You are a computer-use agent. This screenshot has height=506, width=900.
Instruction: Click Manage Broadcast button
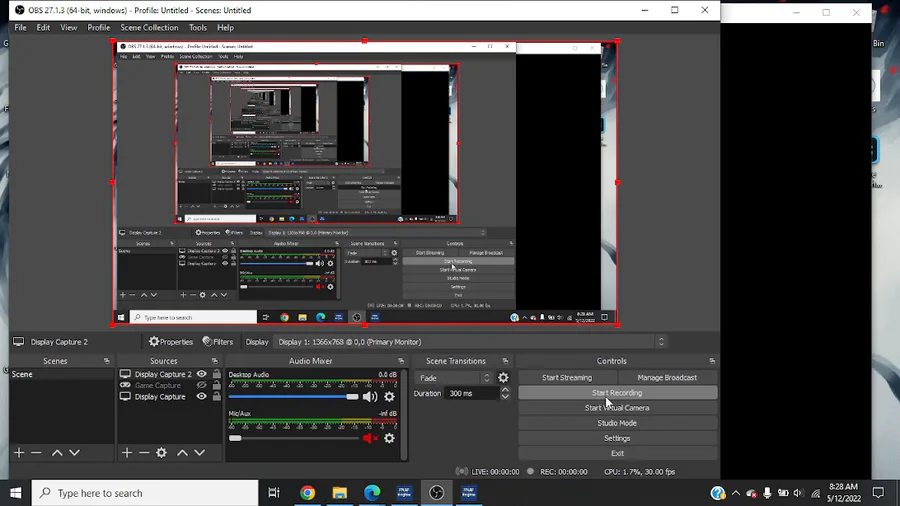tap(667, 377)
